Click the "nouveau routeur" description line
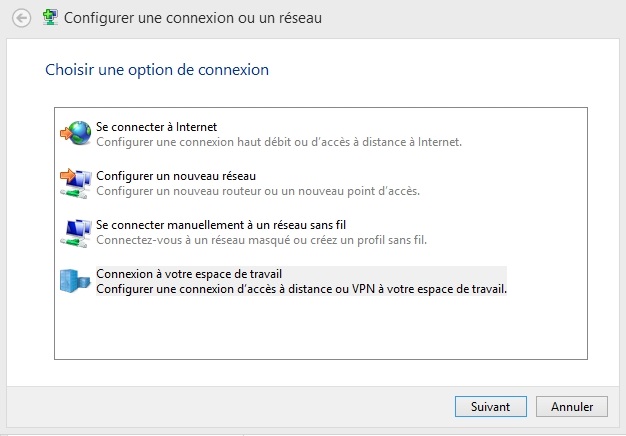Viewport: 626px width, 436px height. coord(258,191)
